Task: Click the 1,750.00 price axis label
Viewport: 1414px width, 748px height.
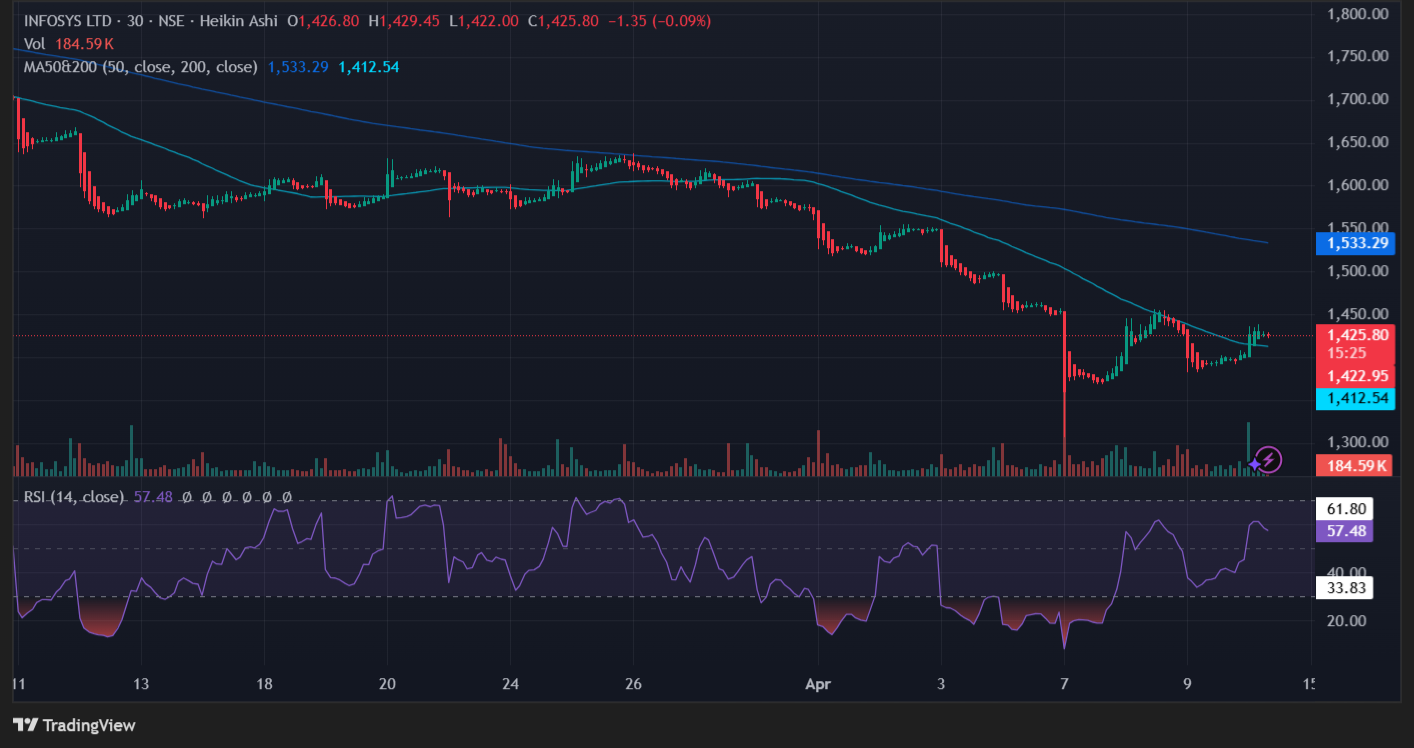Action: pyautogui.click(x=1358, y=56)
